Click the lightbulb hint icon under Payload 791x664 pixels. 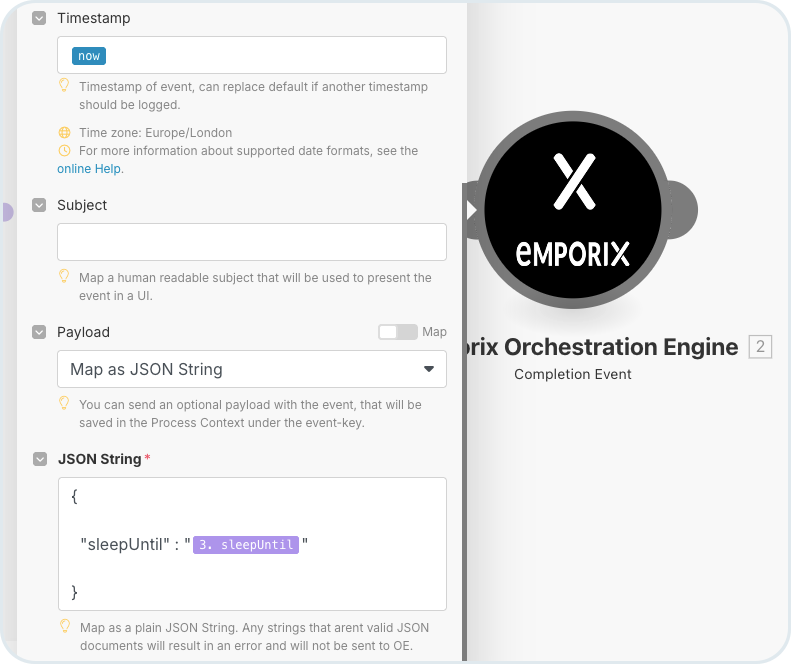pos(65,404)
